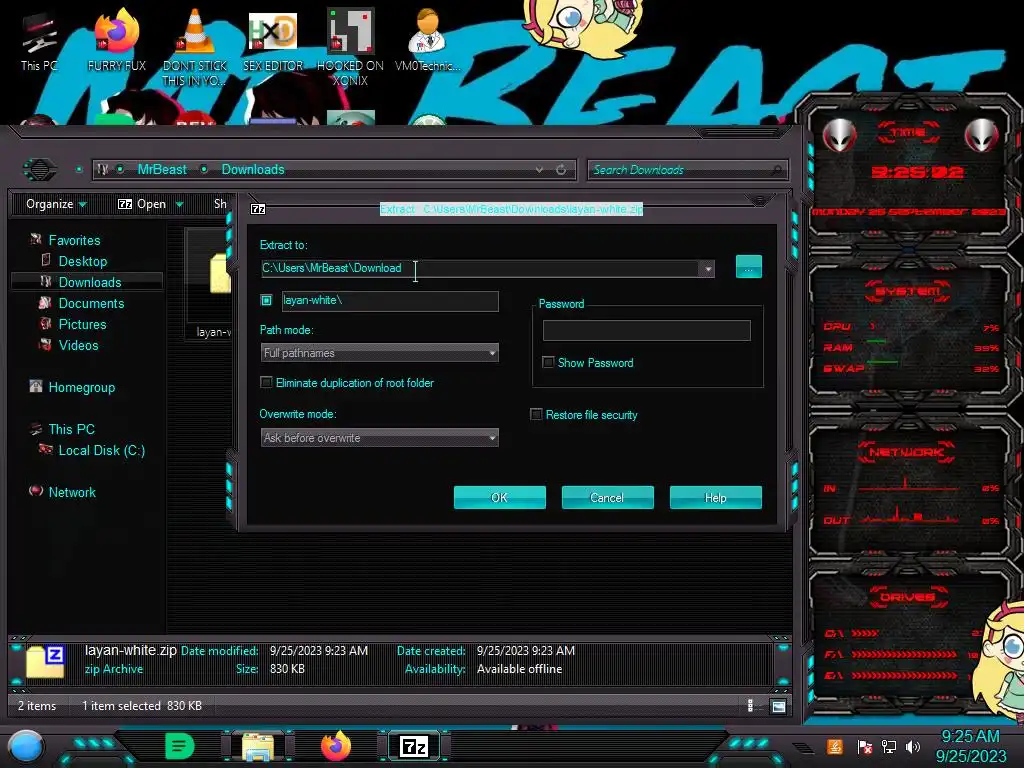Click MrBeast in the address breadcrumb

[162, 170]
